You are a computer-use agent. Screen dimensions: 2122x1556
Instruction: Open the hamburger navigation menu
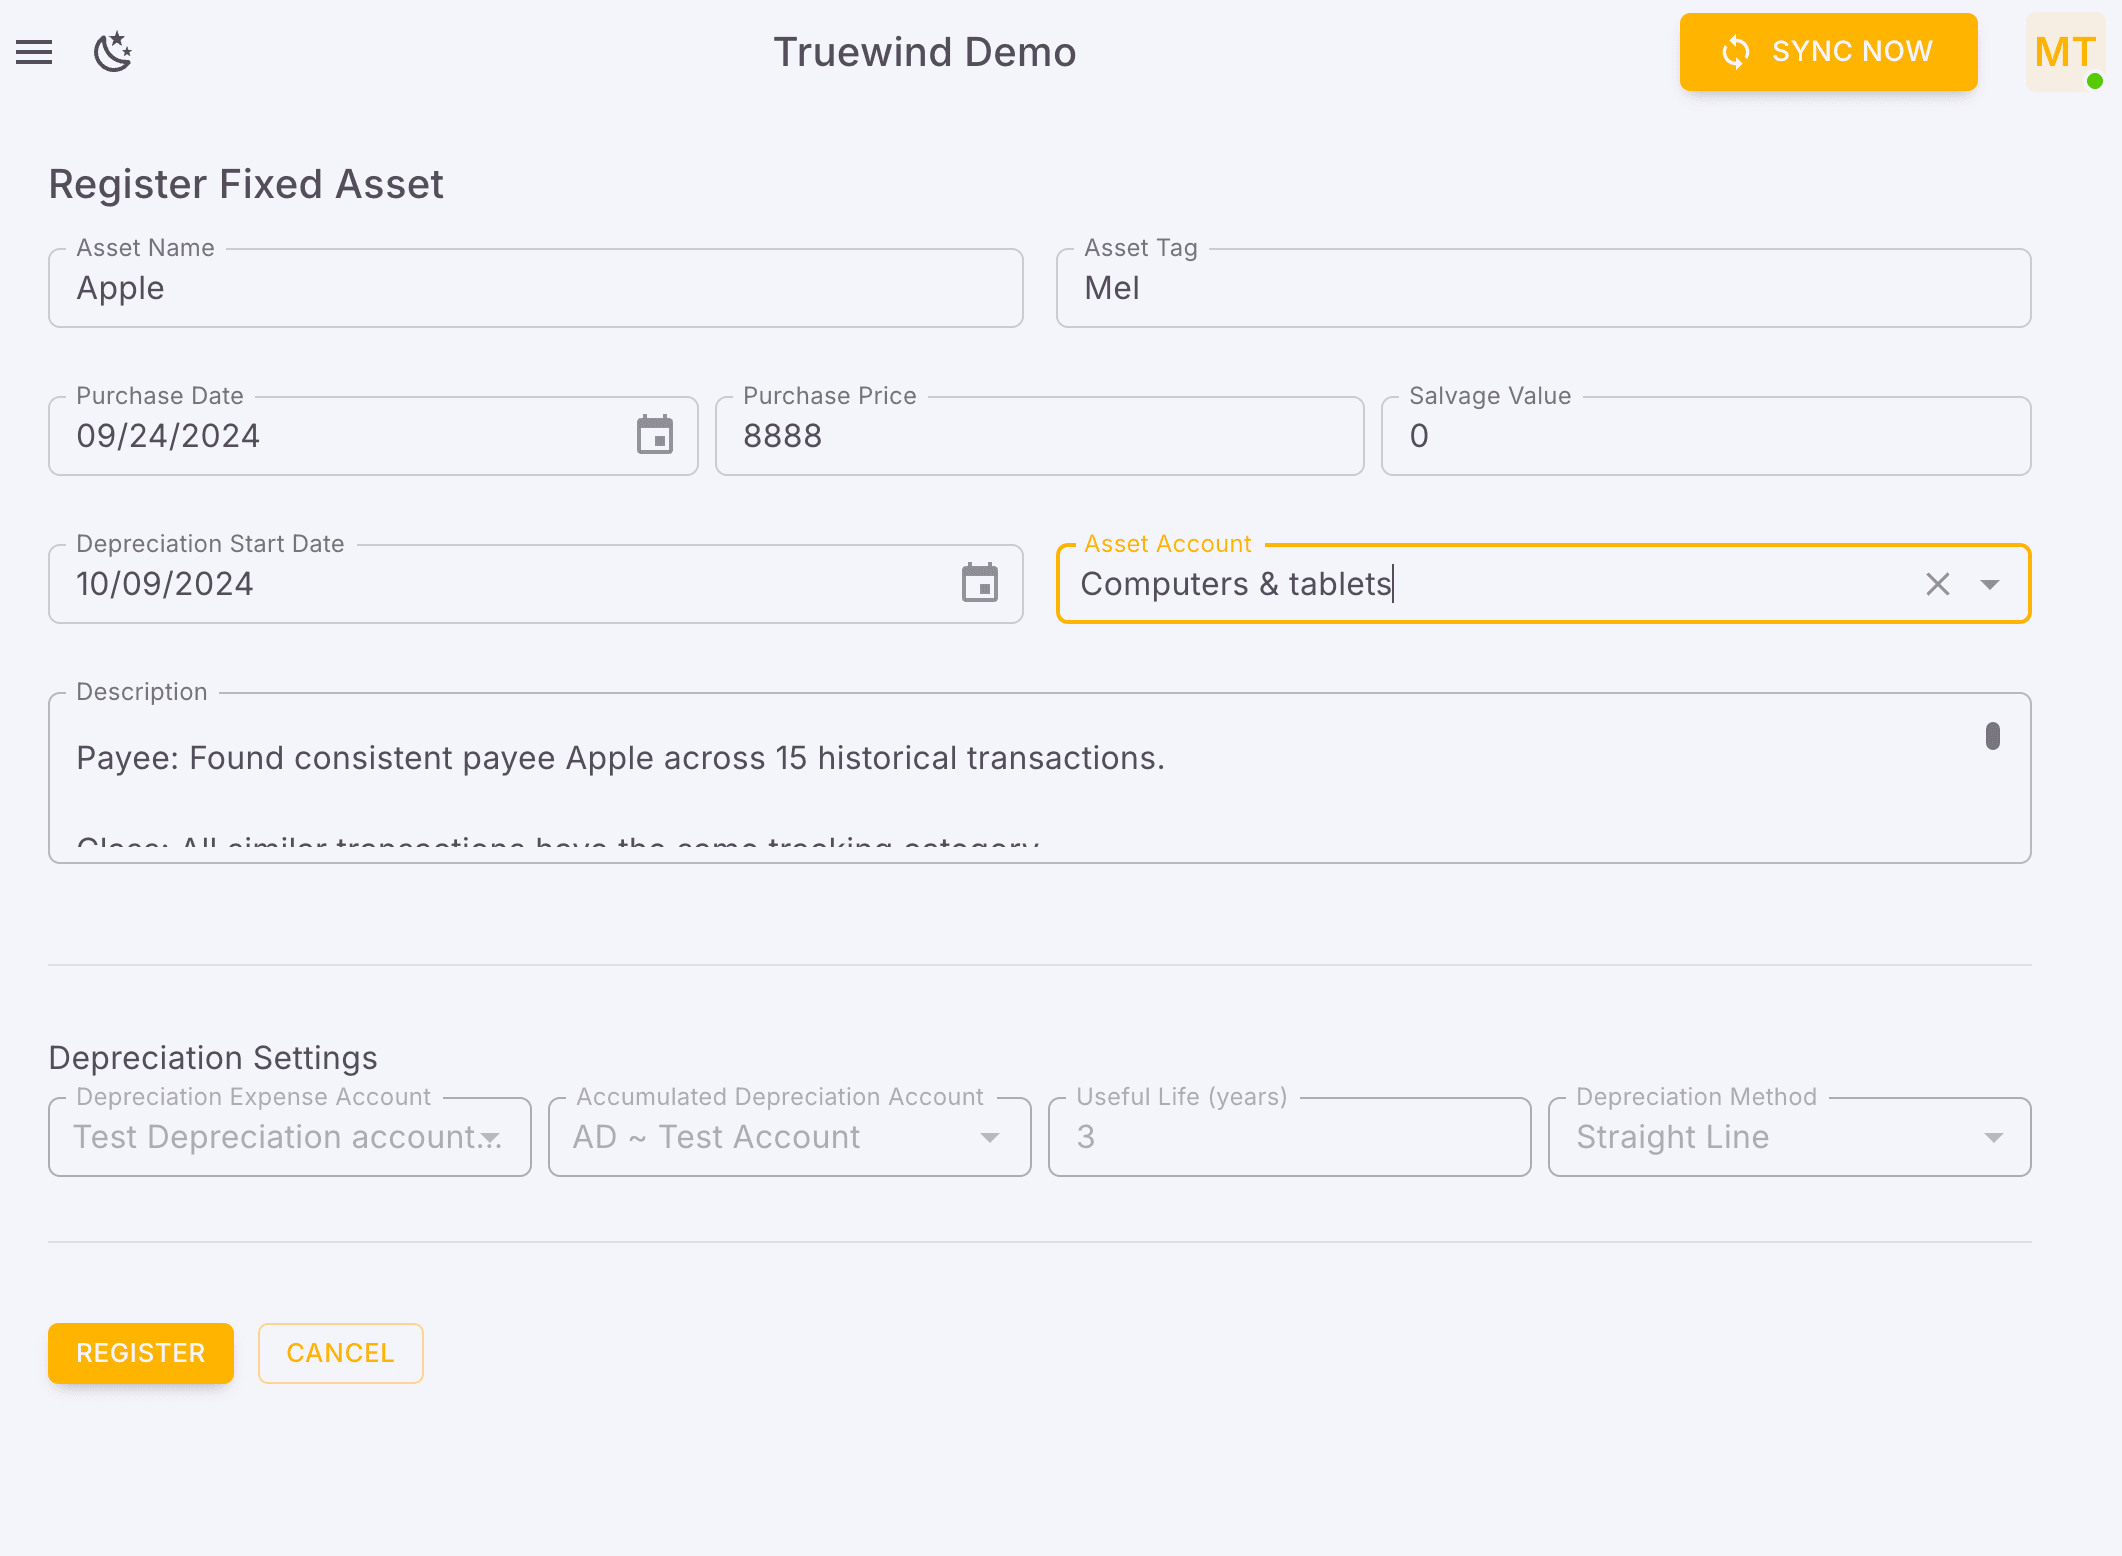click(x=34, y=52)
